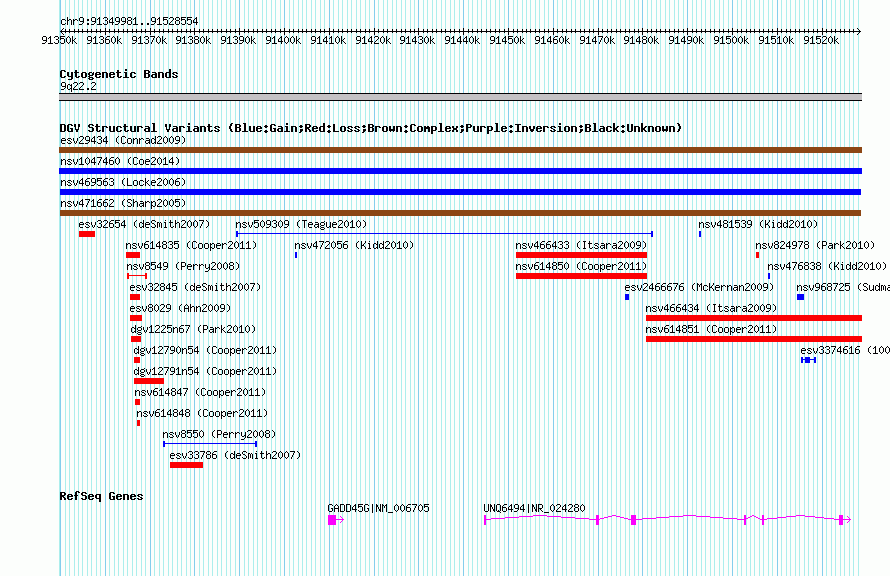The width and height of the screenshot is (890, 576).
Task: Open the nsv509309 (Teague2010) variant label
Action: tap(301, 225)
